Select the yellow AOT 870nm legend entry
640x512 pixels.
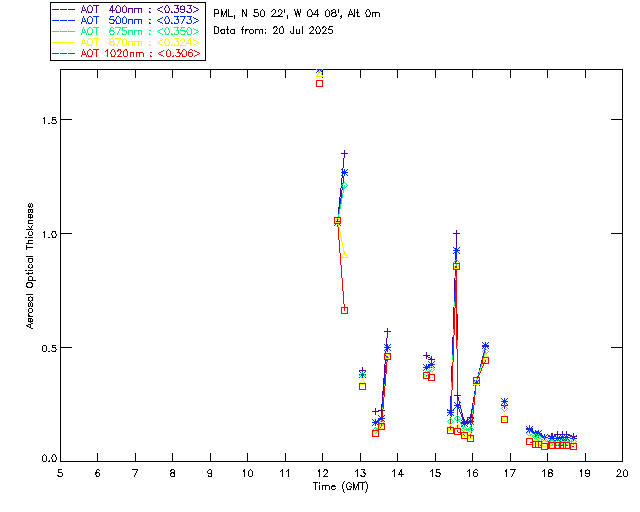pyautogui.click(x=126, y=42)
